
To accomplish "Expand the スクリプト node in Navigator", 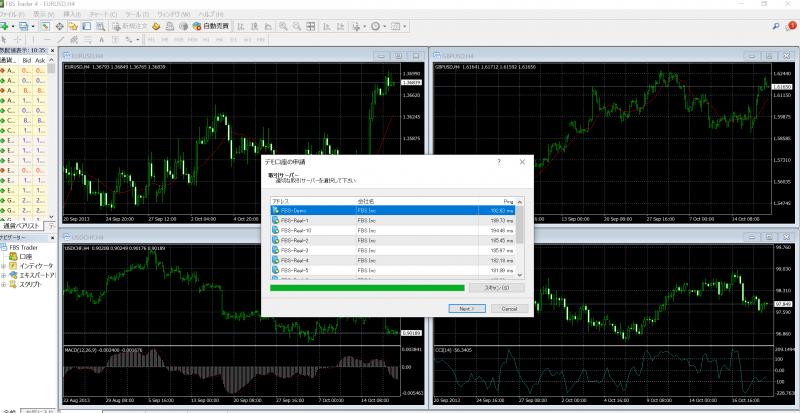I will pyautogui.click(x=4, y=284).
